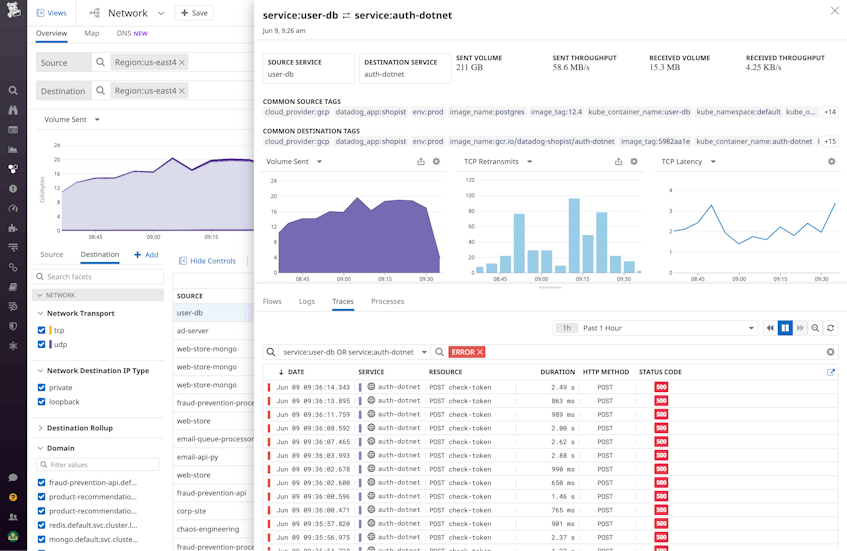Open the integrations puzzle icon in the sidebar

[13, 228]
